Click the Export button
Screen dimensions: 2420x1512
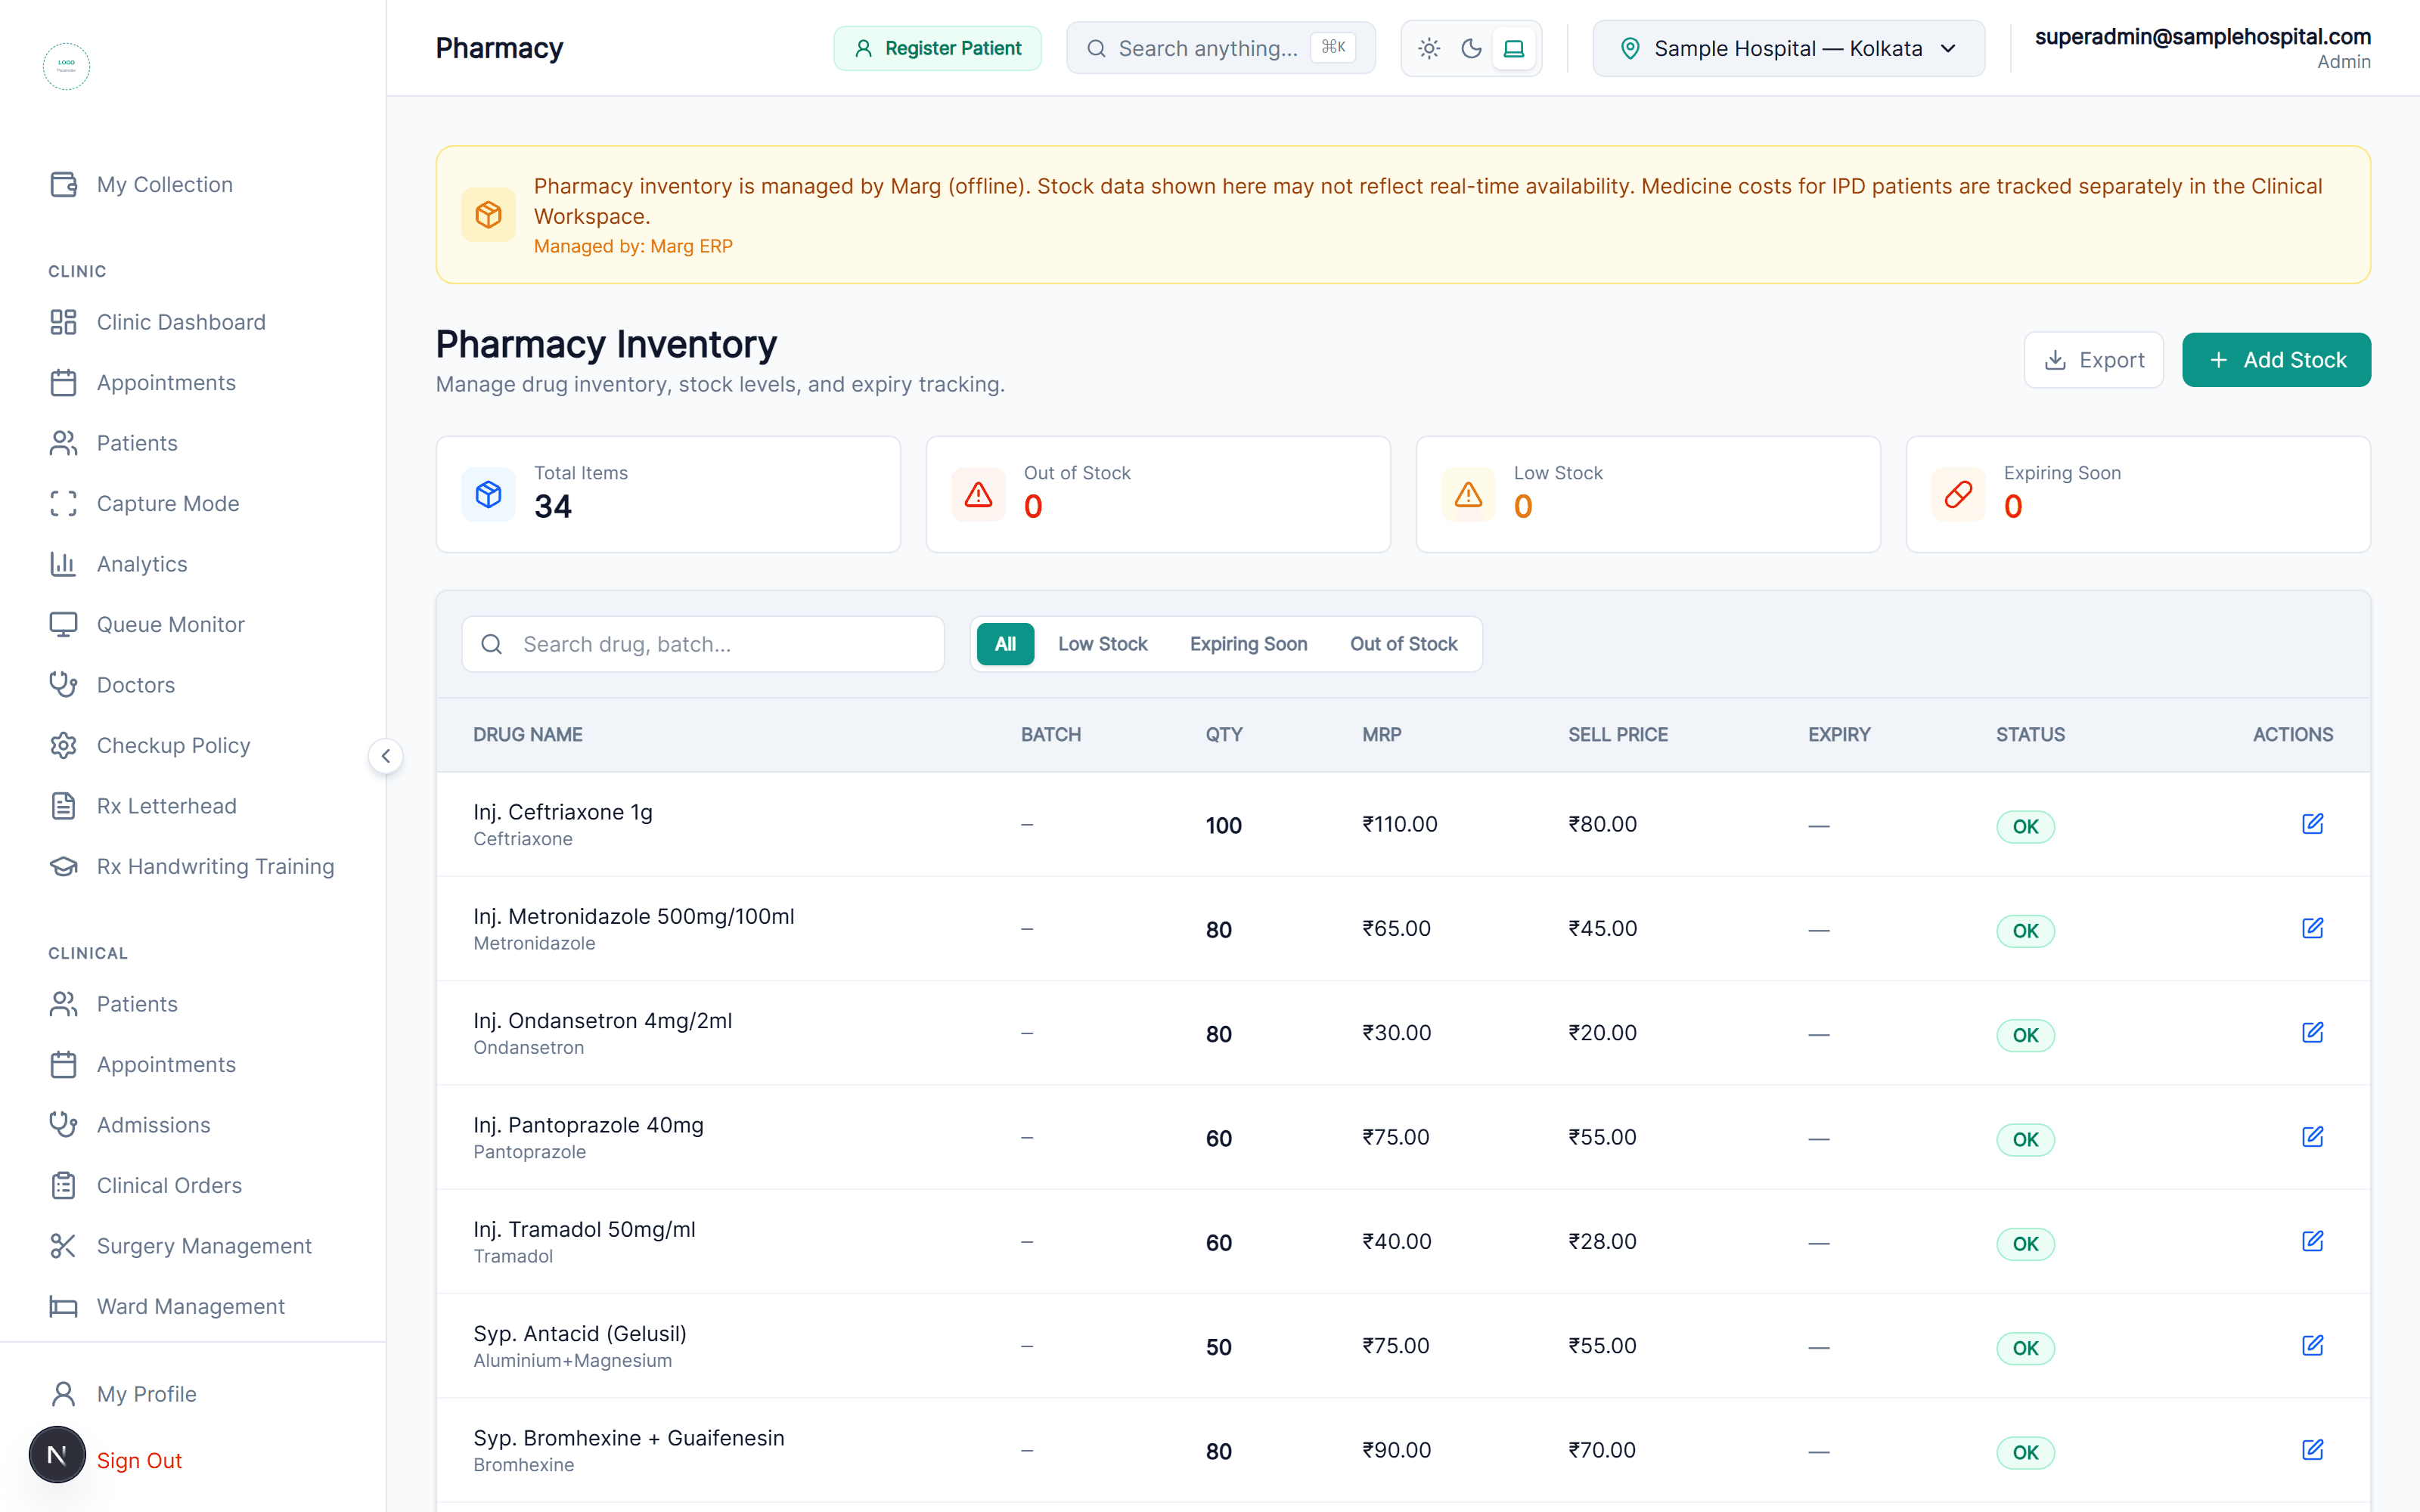[x=2093, y=360]
